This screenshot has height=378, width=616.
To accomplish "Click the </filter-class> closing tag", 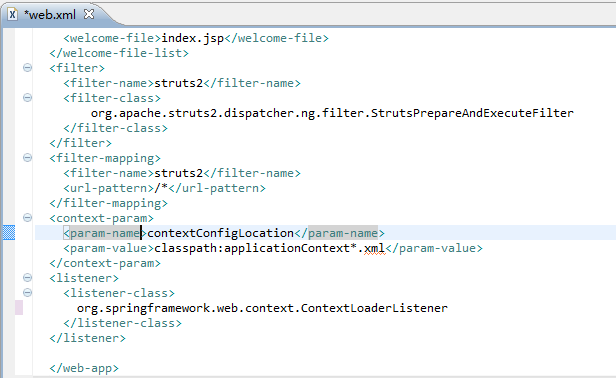I will (116, 128).
